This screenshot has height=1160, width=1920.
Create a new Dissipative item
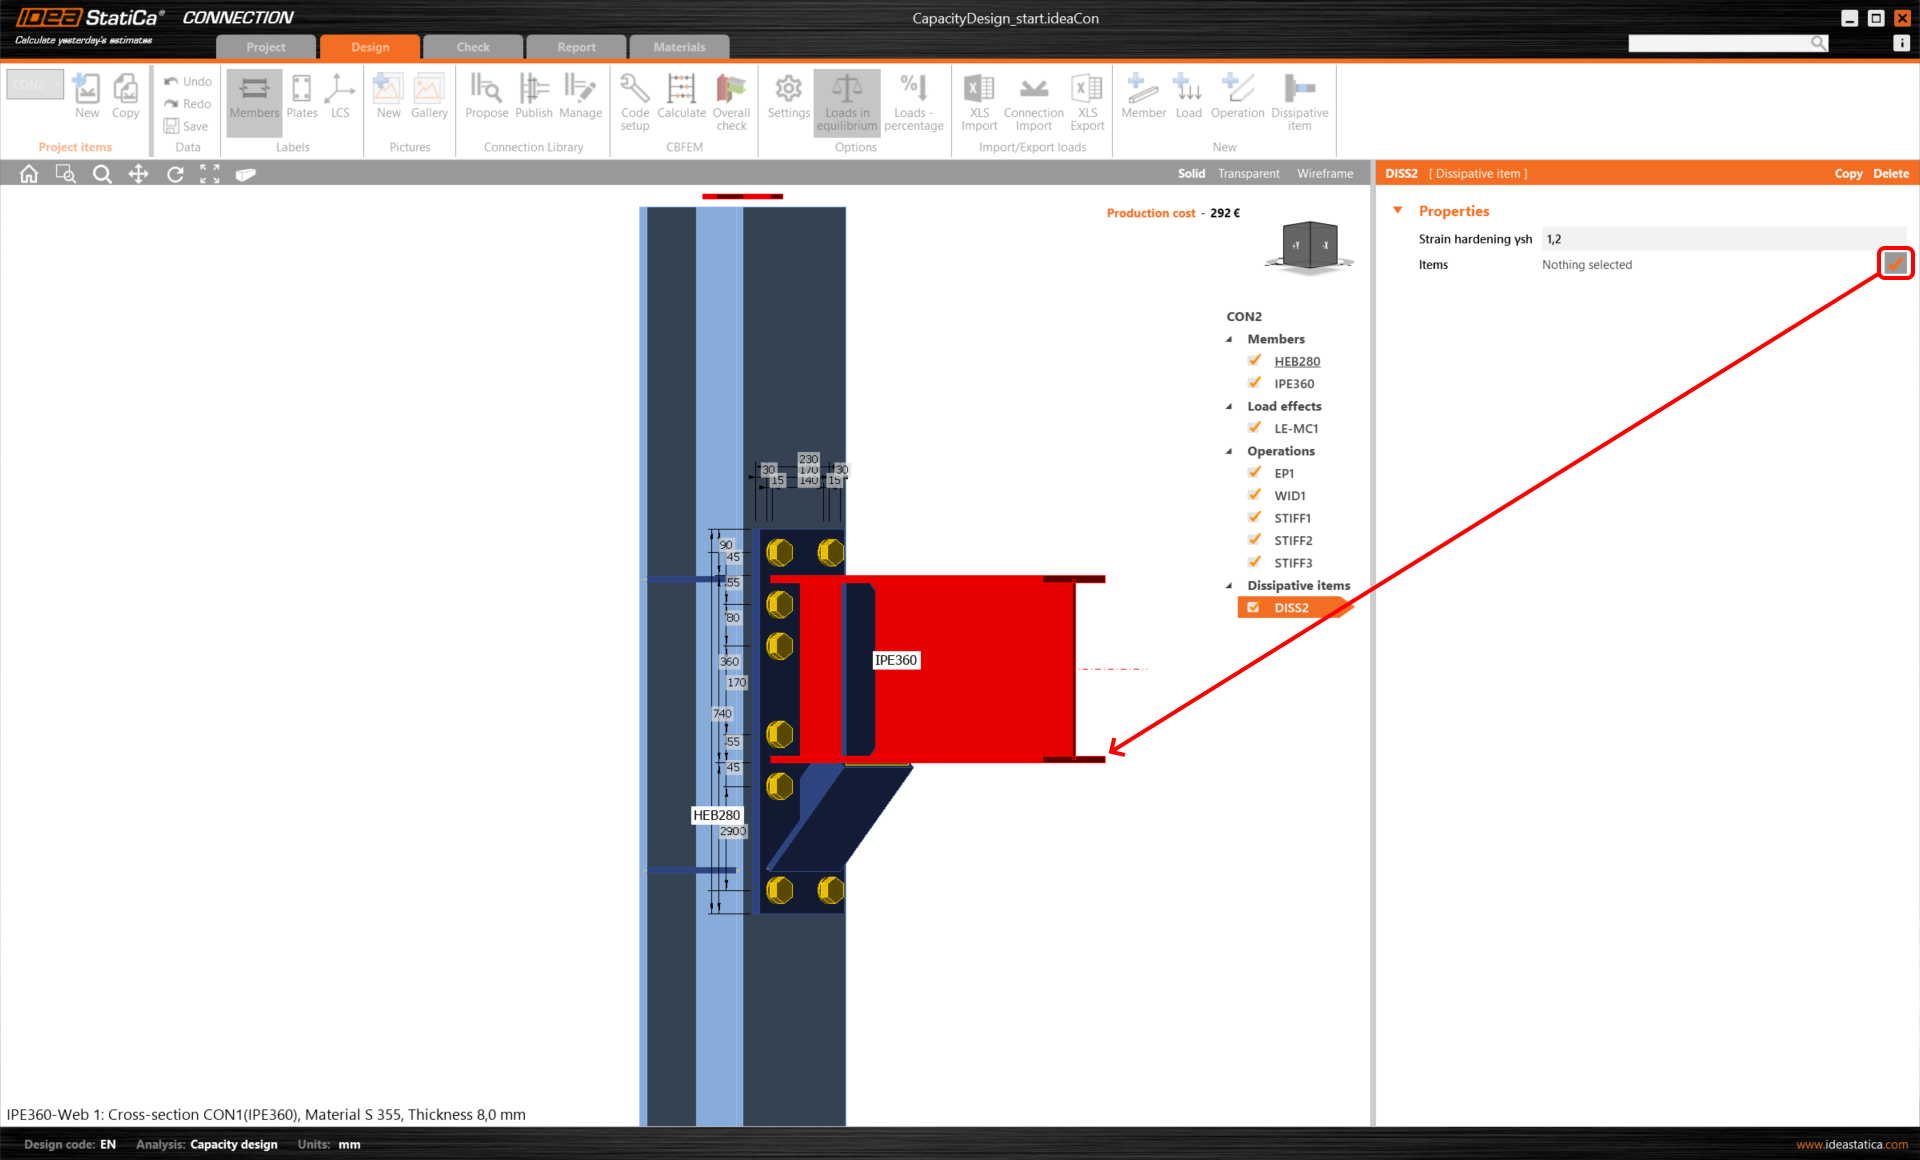click(1299, 100)
